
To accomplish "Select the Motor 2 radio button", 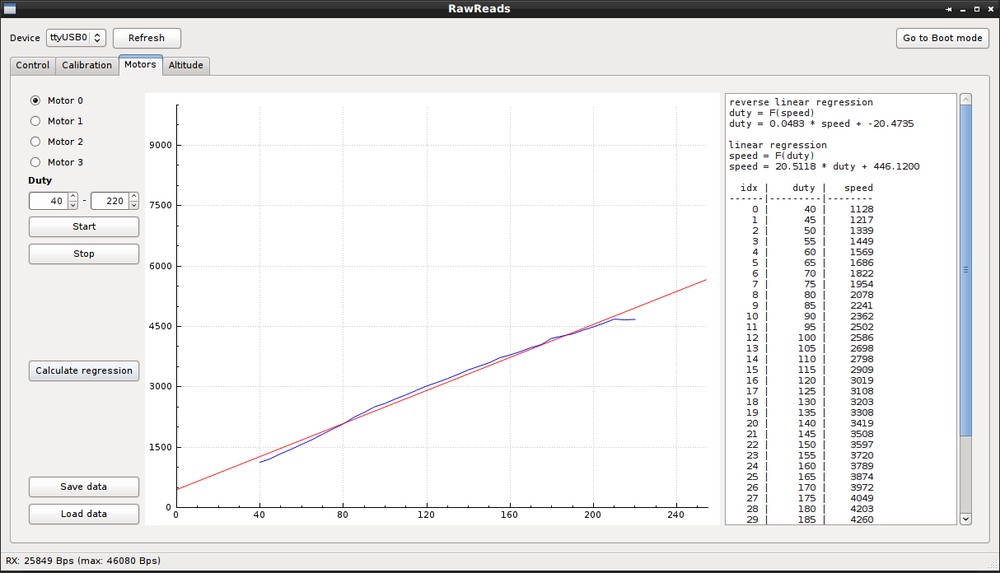I will point(36,142).
